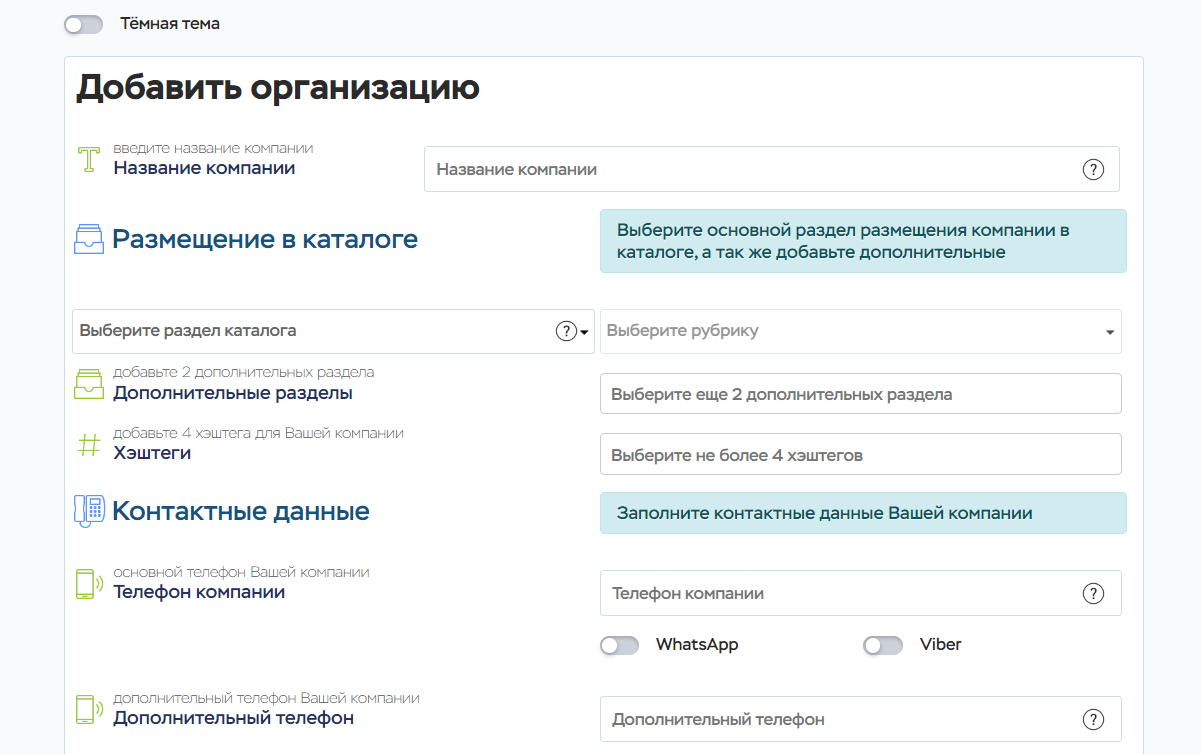This screenshot has width=1201, height=754.
Task: Click help icon in Телефон компании field
Action: [x=1093, y=594]
